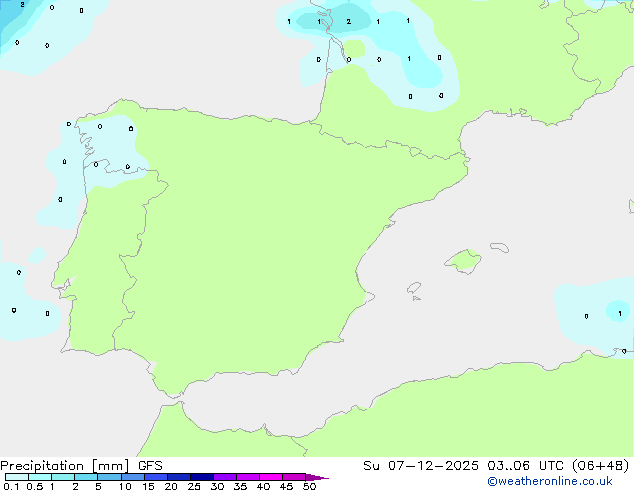Screen dimensions: 634x490
Task: Click the 15 mm legend color swatch
Action: [155, 477]
